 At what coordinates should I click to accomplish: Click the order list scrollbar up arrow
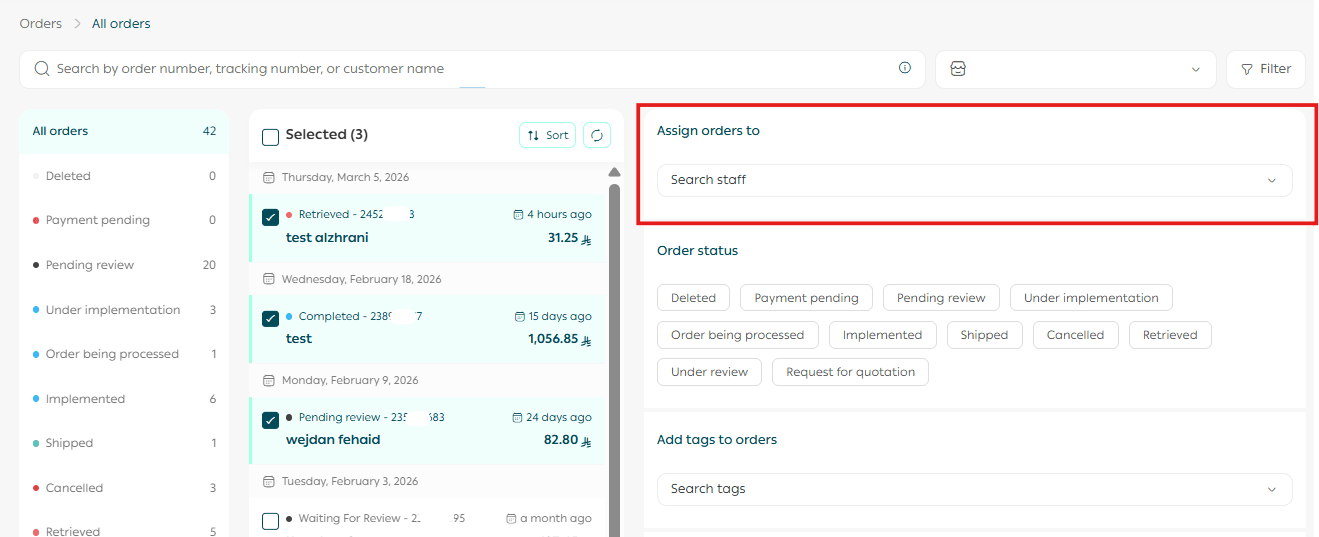tap(614, 173)
